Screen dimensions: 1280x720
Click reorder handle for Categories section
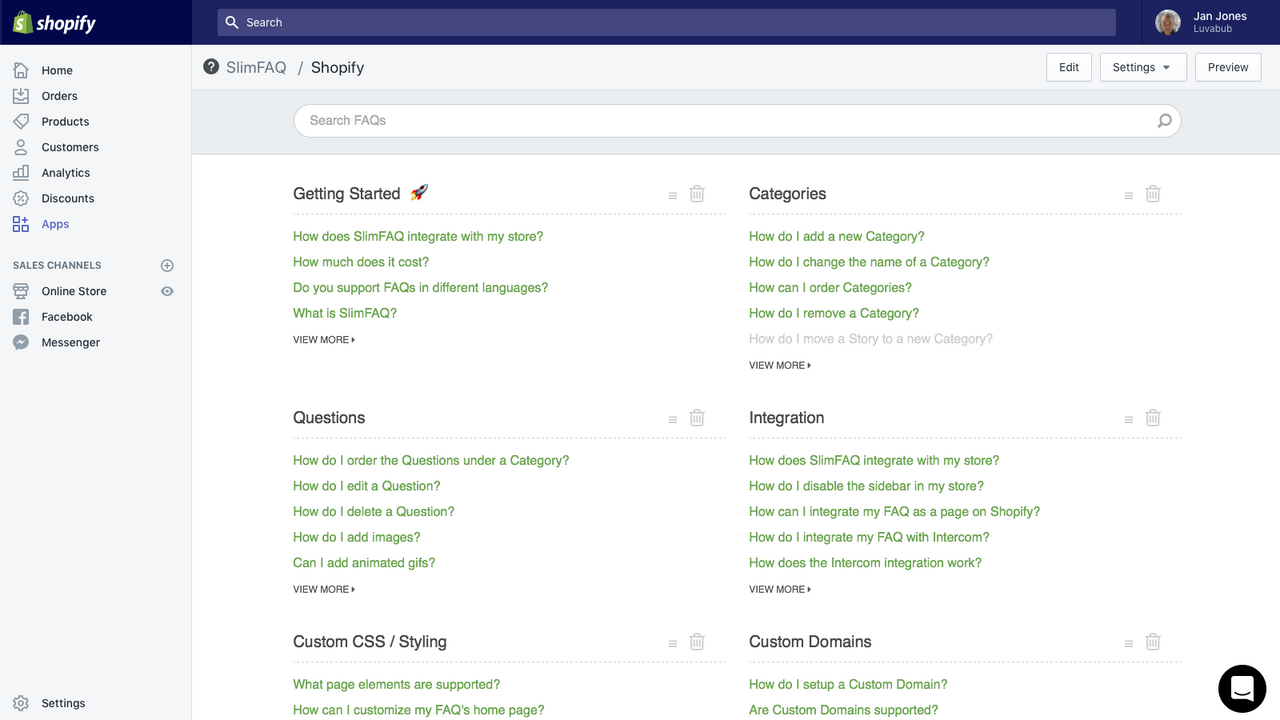click(x=1129, y=196)
